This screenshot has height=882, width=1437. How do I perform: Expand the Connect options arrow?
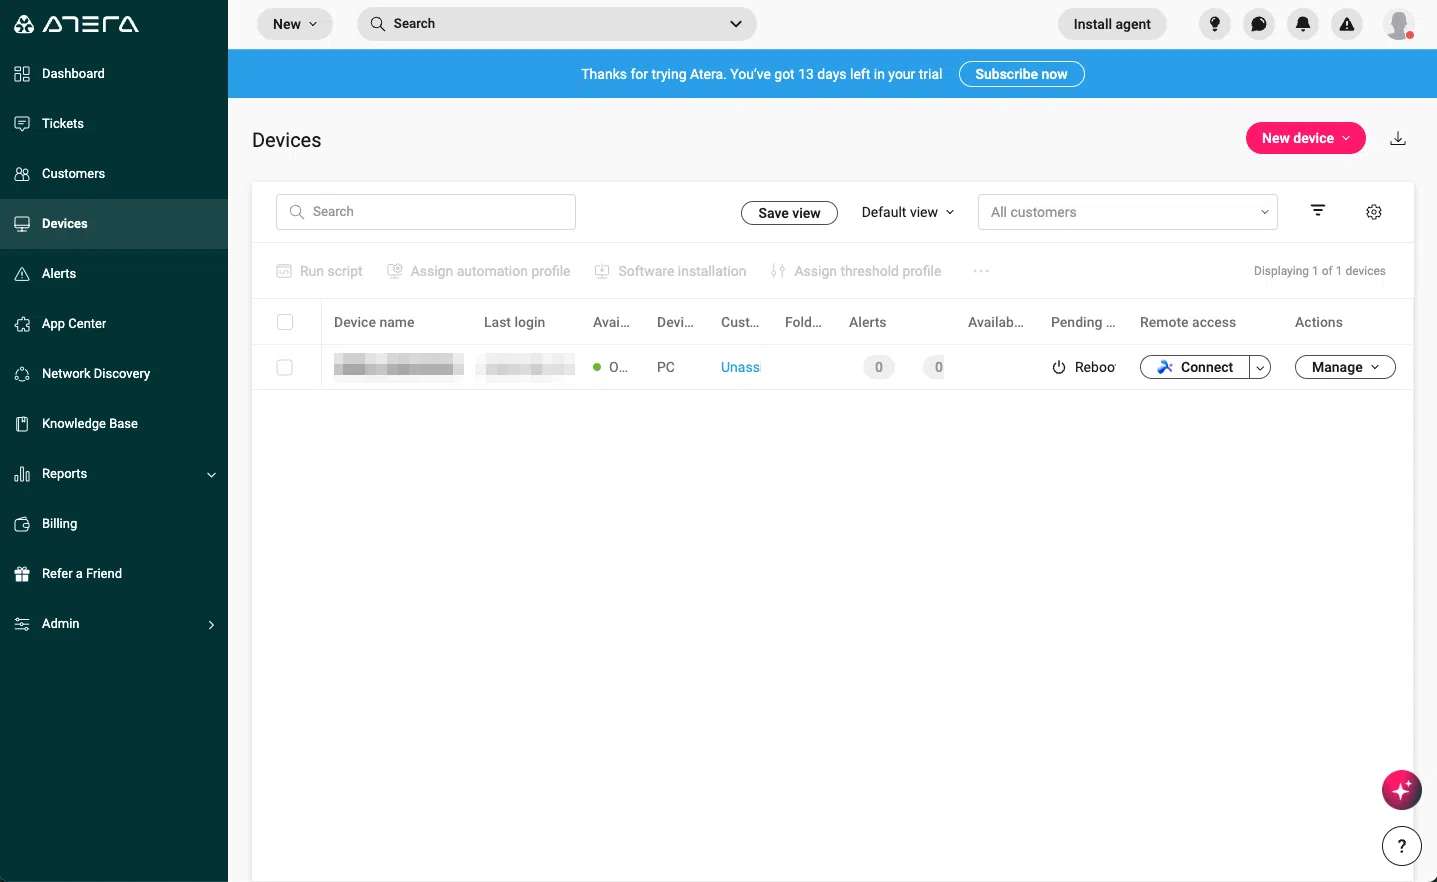(1261, 368)
